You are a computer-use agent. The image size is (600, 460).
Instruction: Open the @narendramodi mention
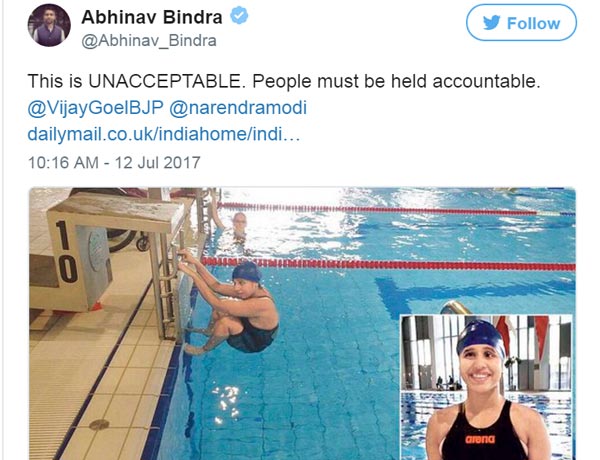[238, 108]
